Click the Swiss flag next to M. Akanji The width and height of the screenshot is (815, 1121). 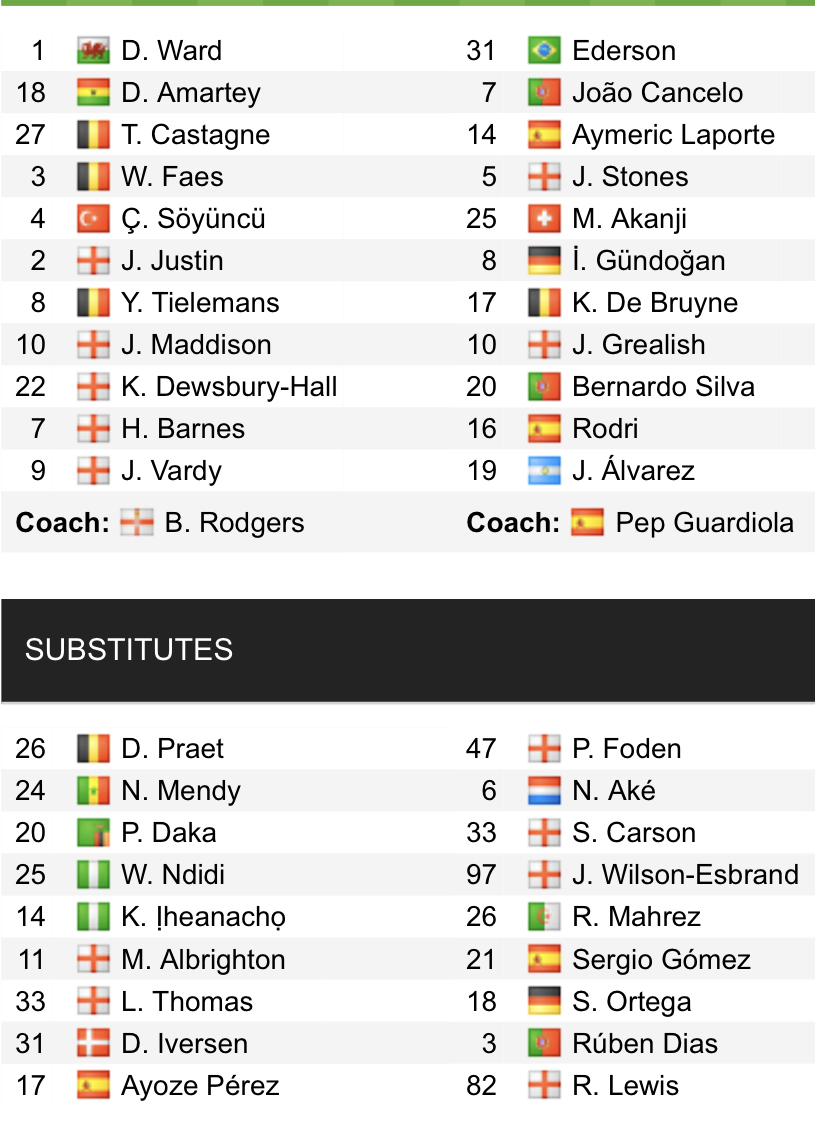tap(544, 219)
